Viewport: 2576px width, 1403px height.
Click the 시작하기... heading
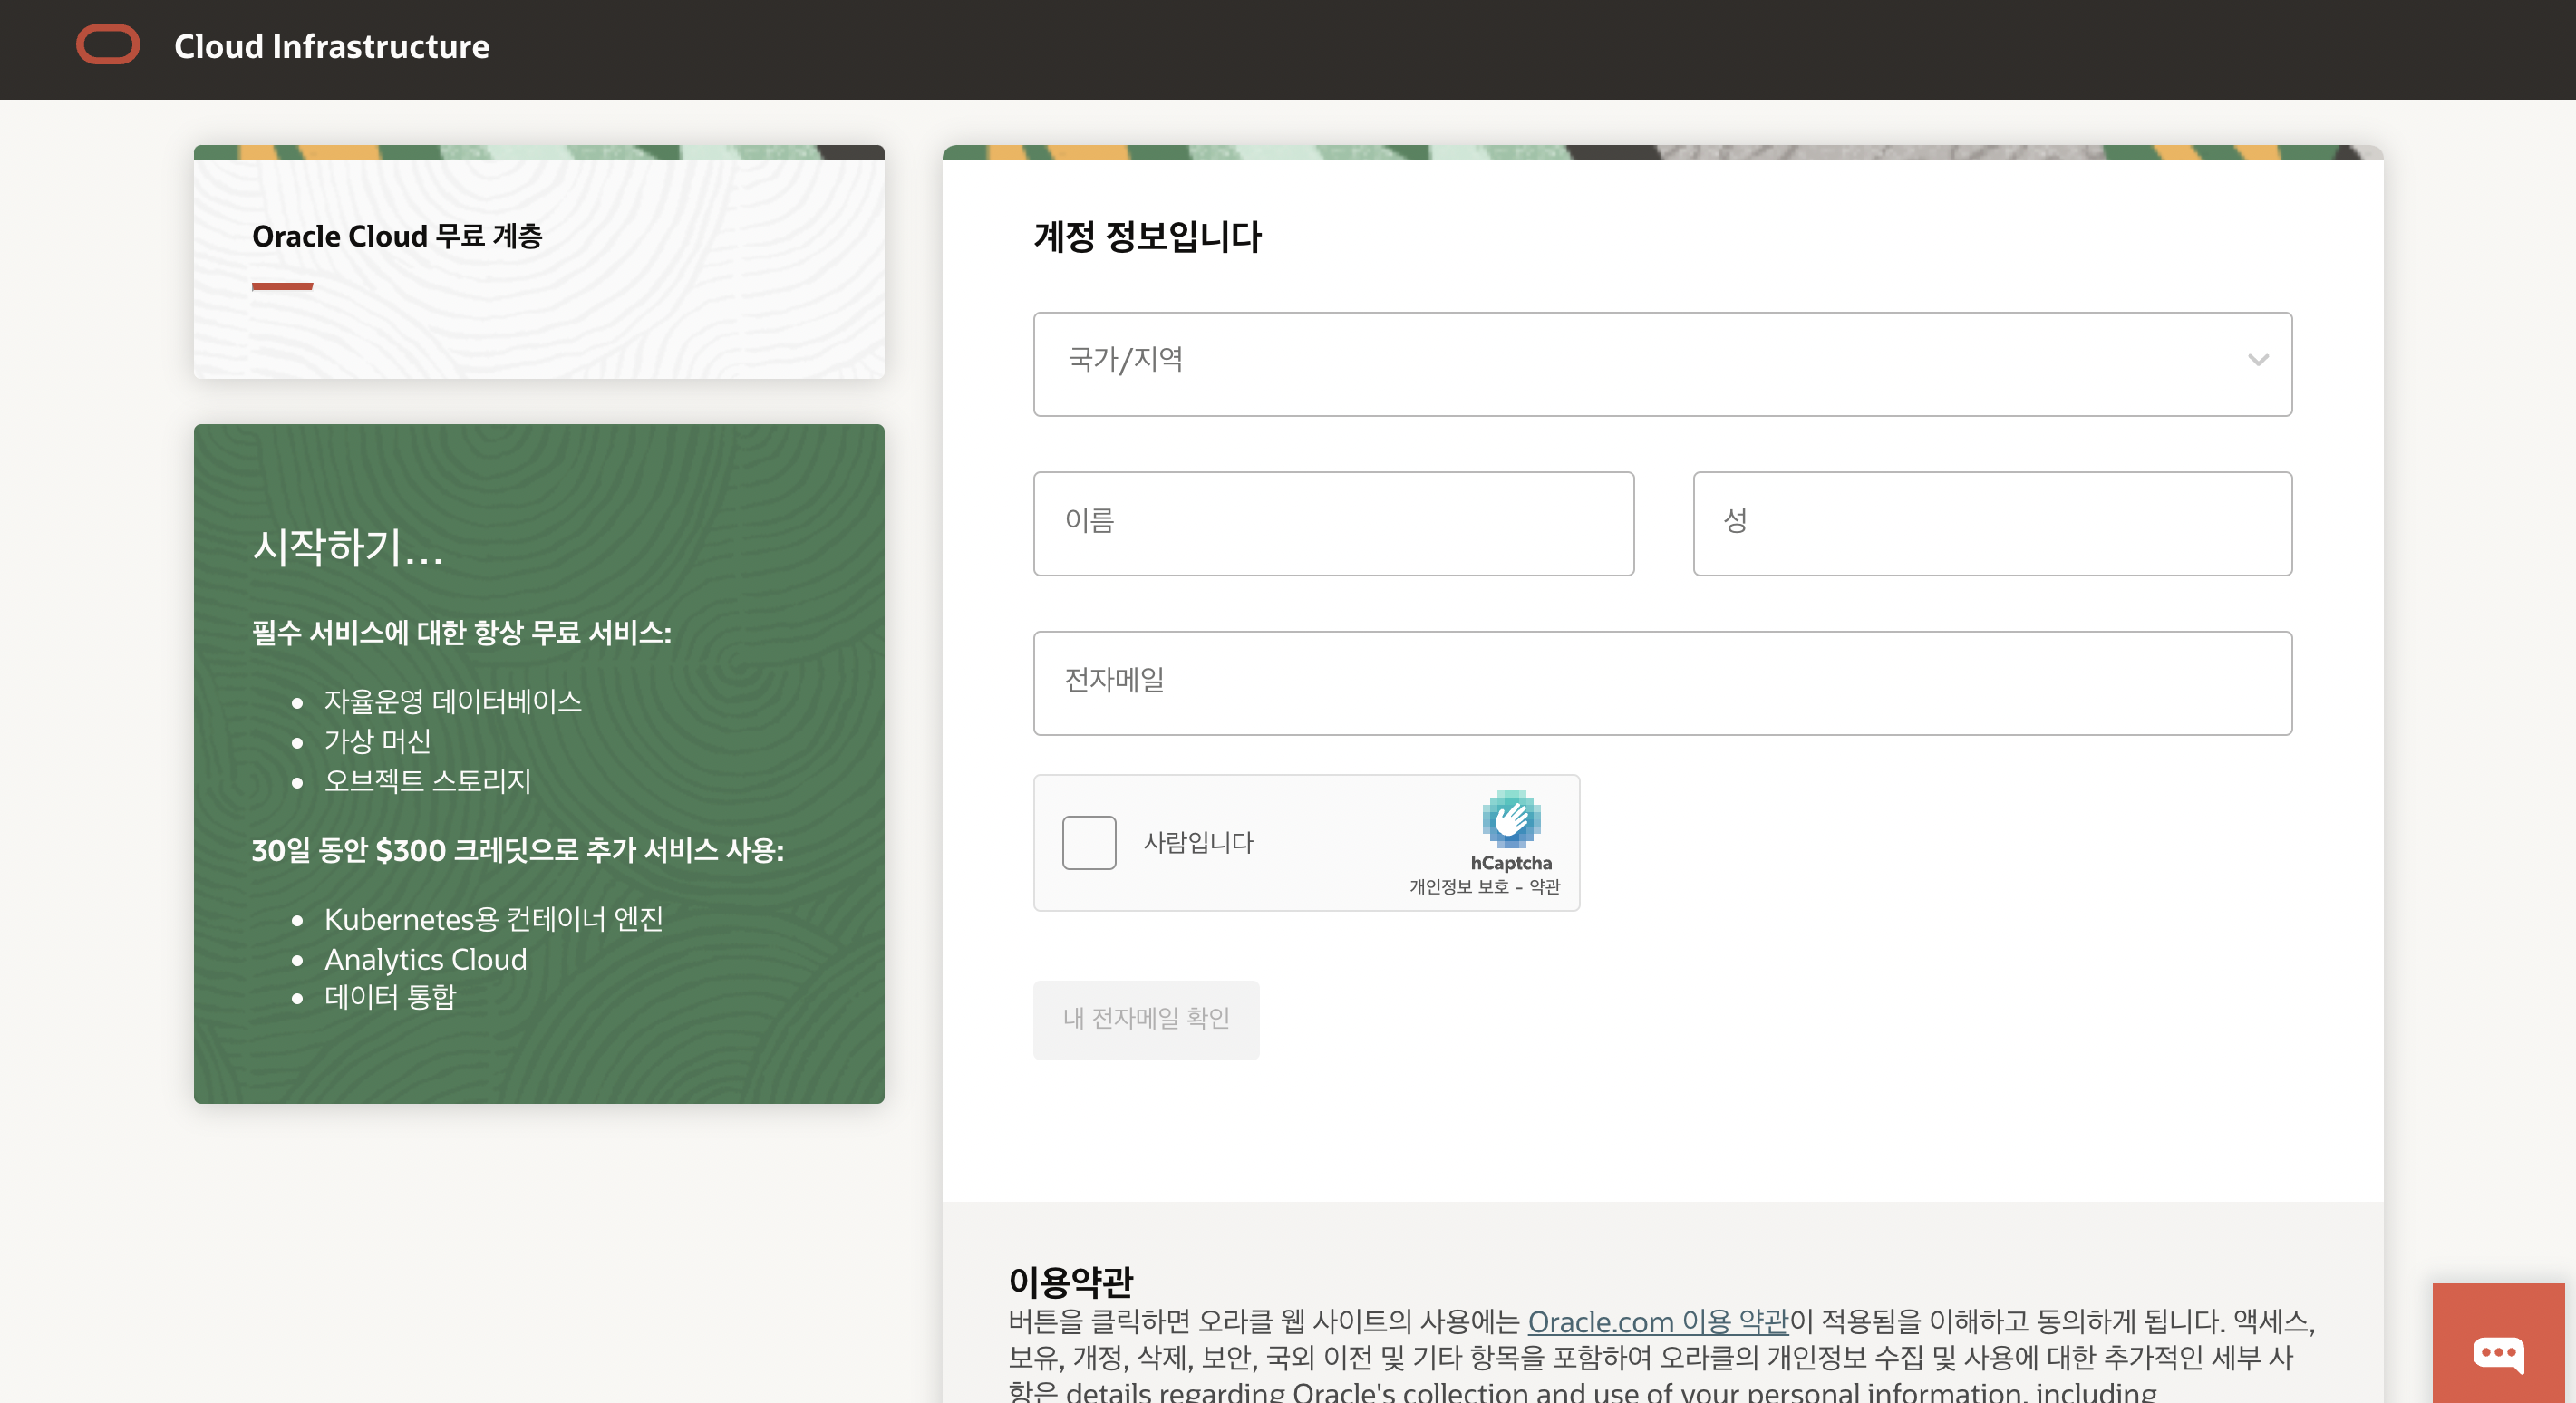[x=348, y=547]
